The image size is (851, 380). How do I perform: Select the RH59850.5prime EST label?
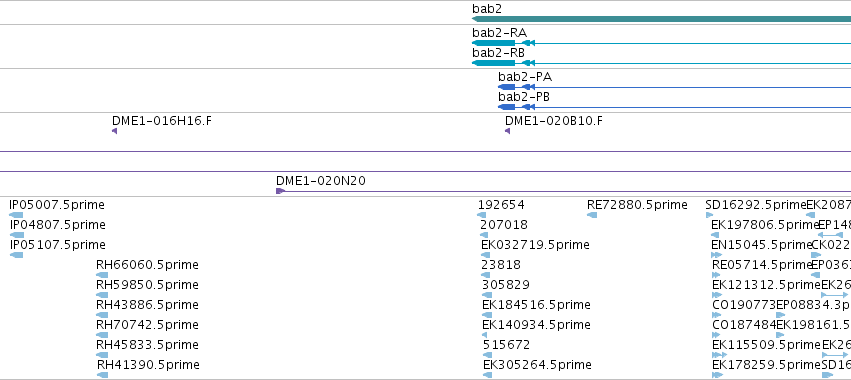147,285
